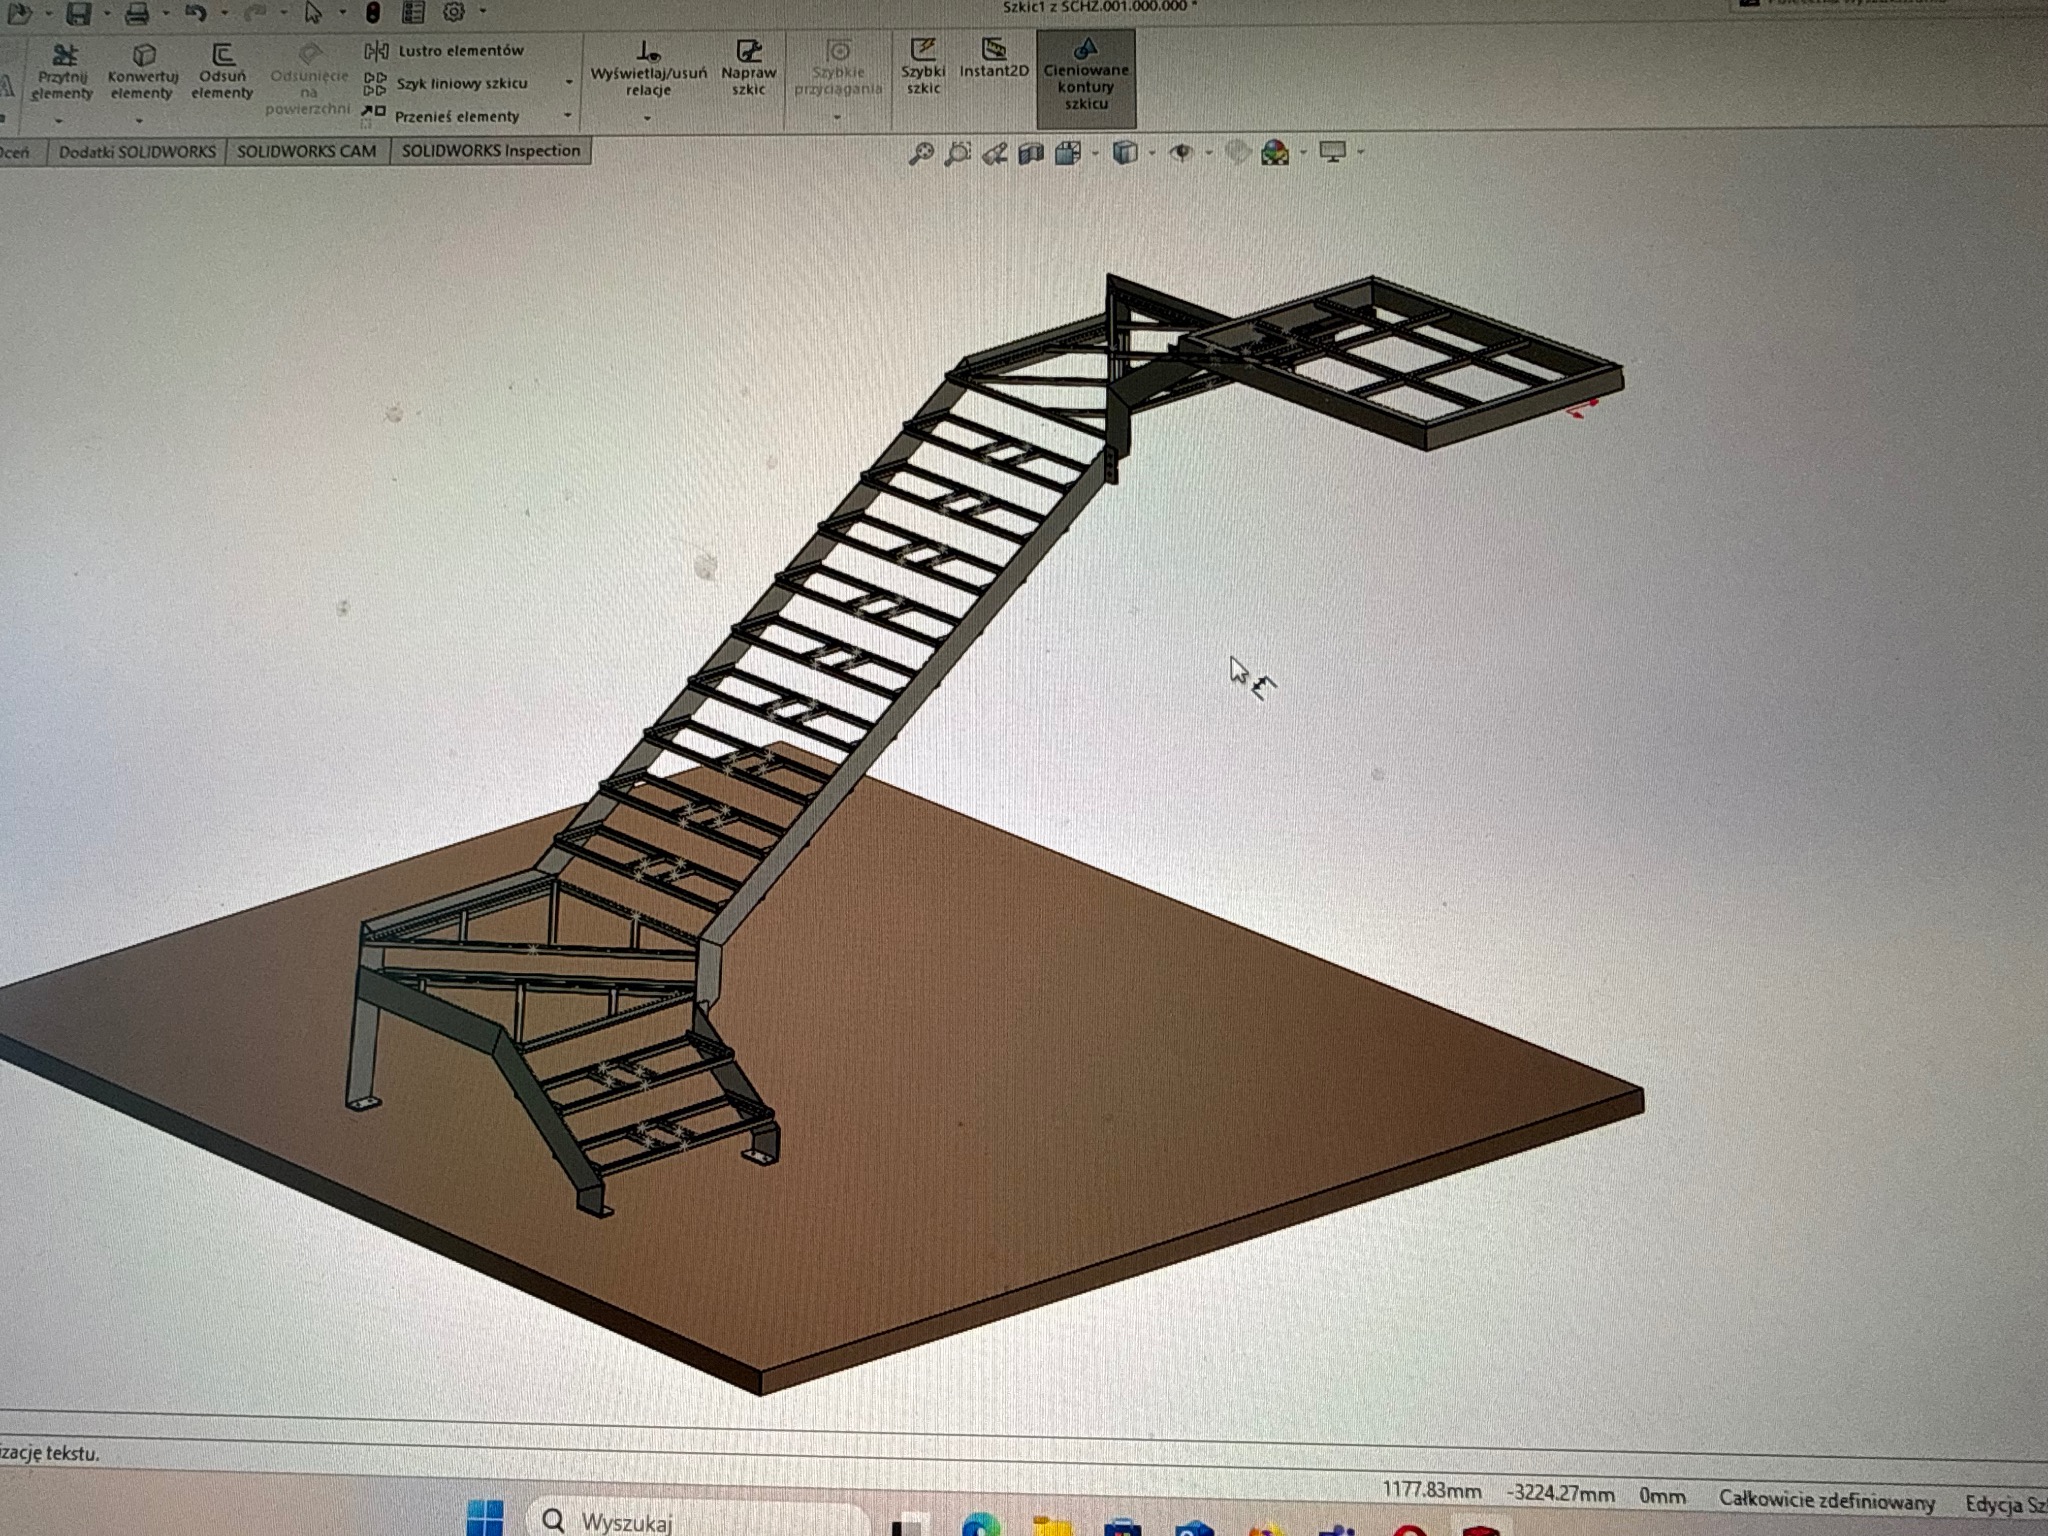Viewport: 2048px width, 1536px height.
Task: Toggle Cieniowane kontury szkicu mode
Action: 1086,80
